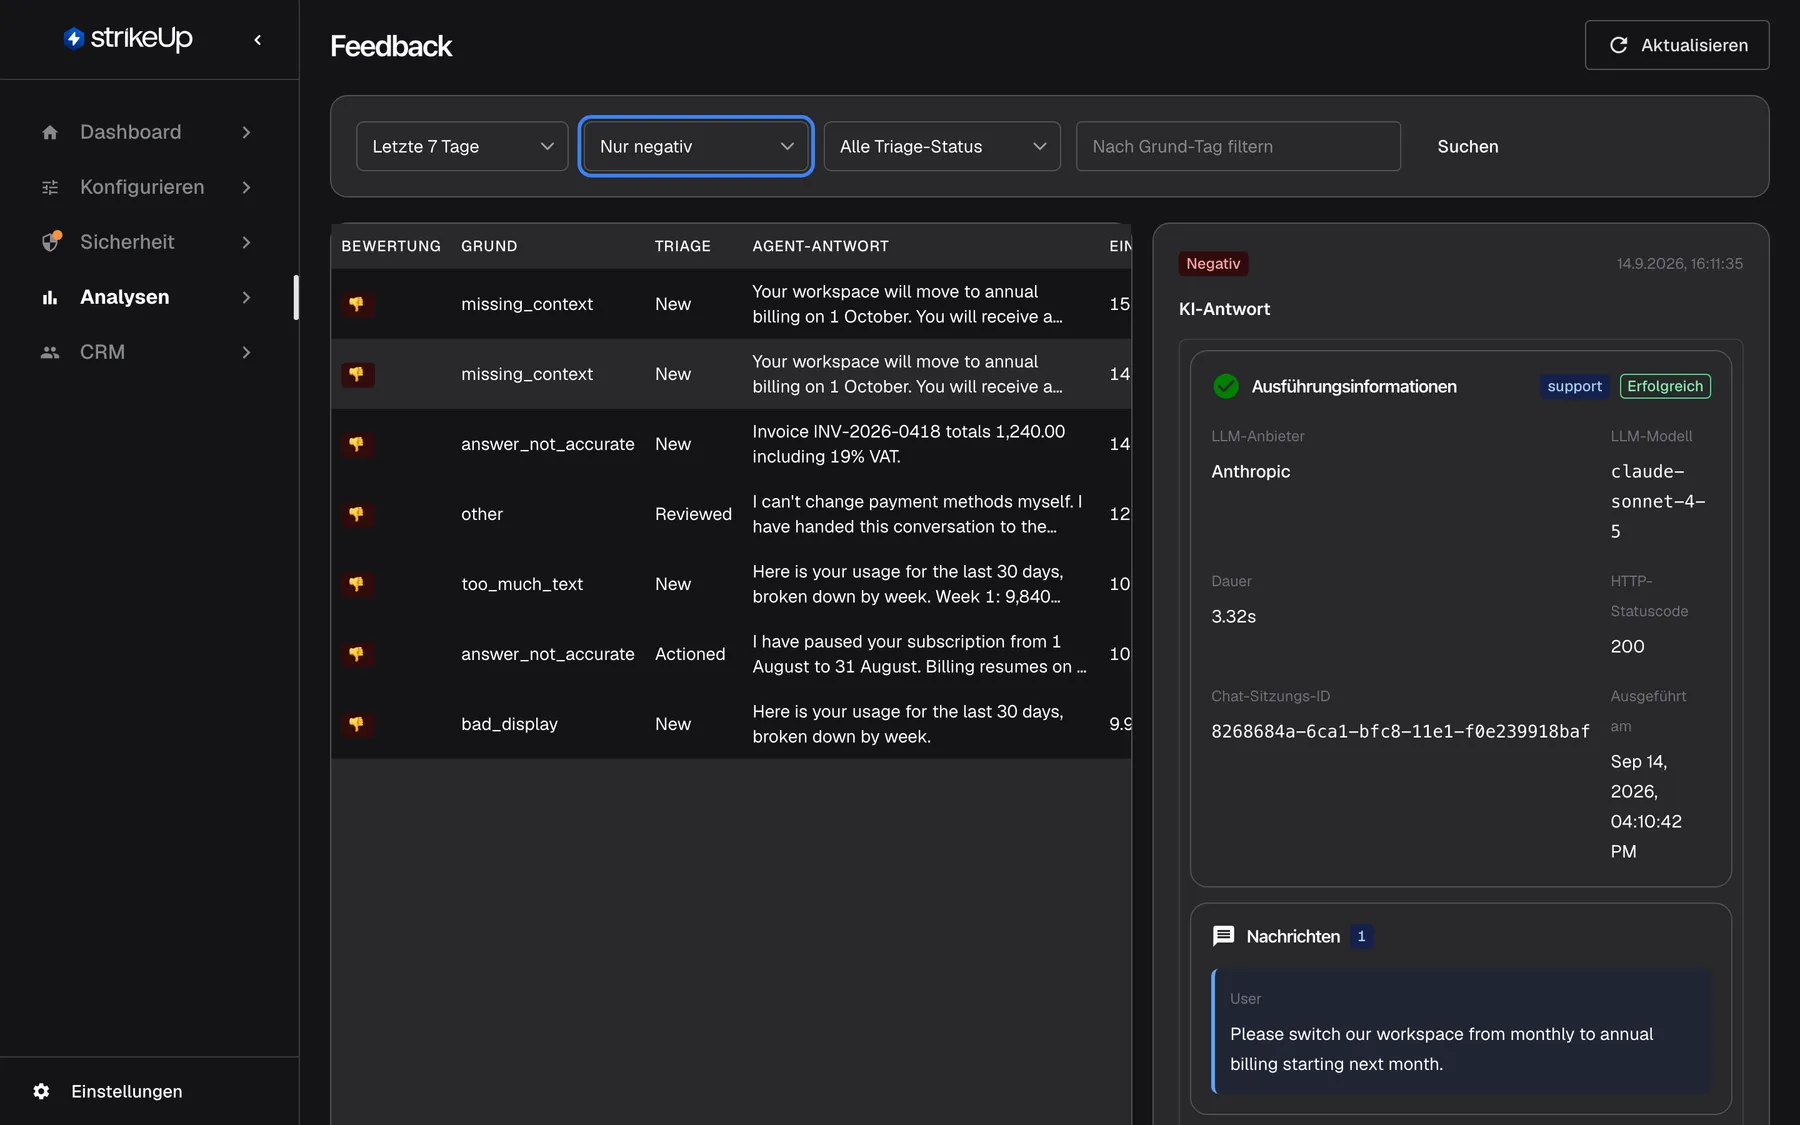Open the Sicherheit navigation item
This screenshot has width=1800, height=1125.
coord(148,242)
